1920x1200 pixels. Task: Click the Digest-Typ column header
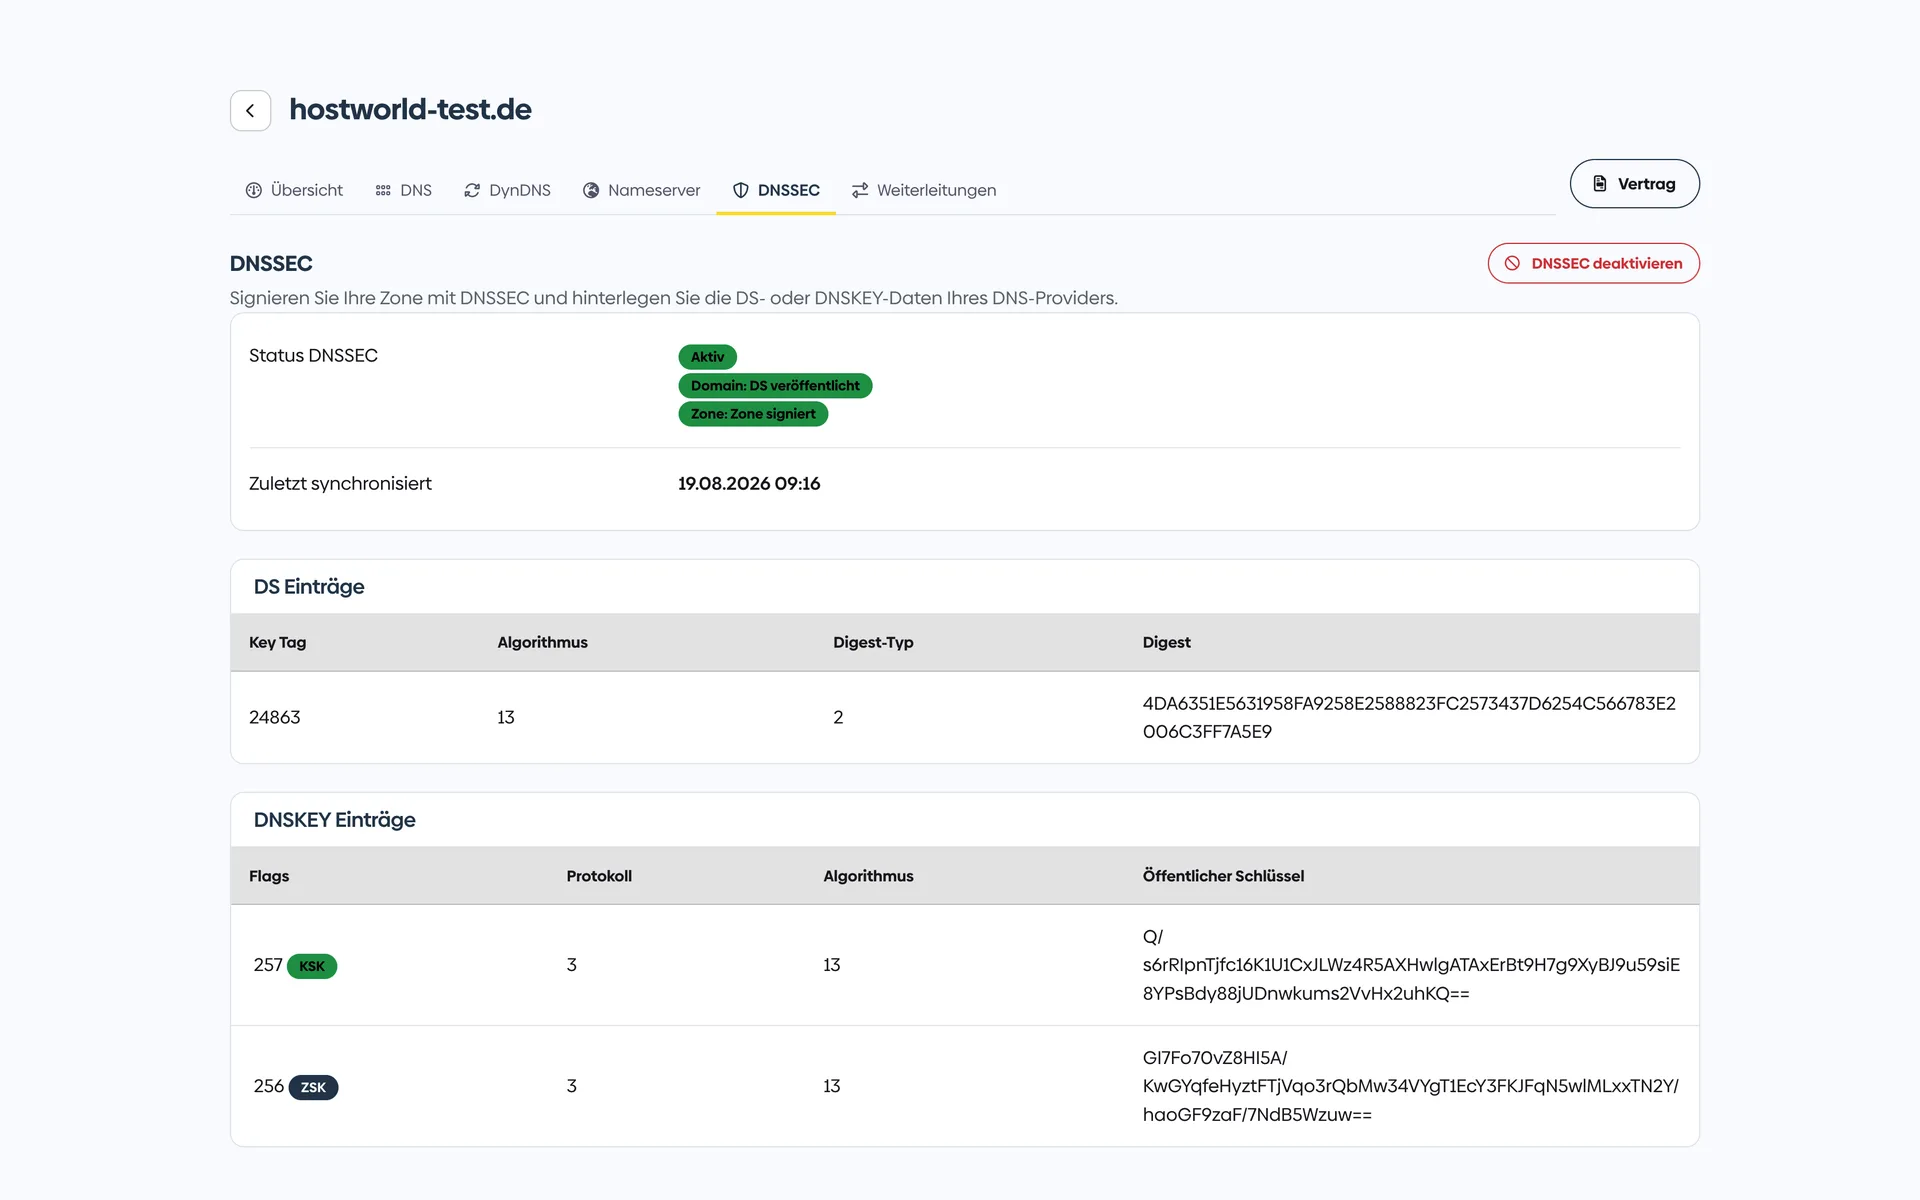tap(873, 642)
